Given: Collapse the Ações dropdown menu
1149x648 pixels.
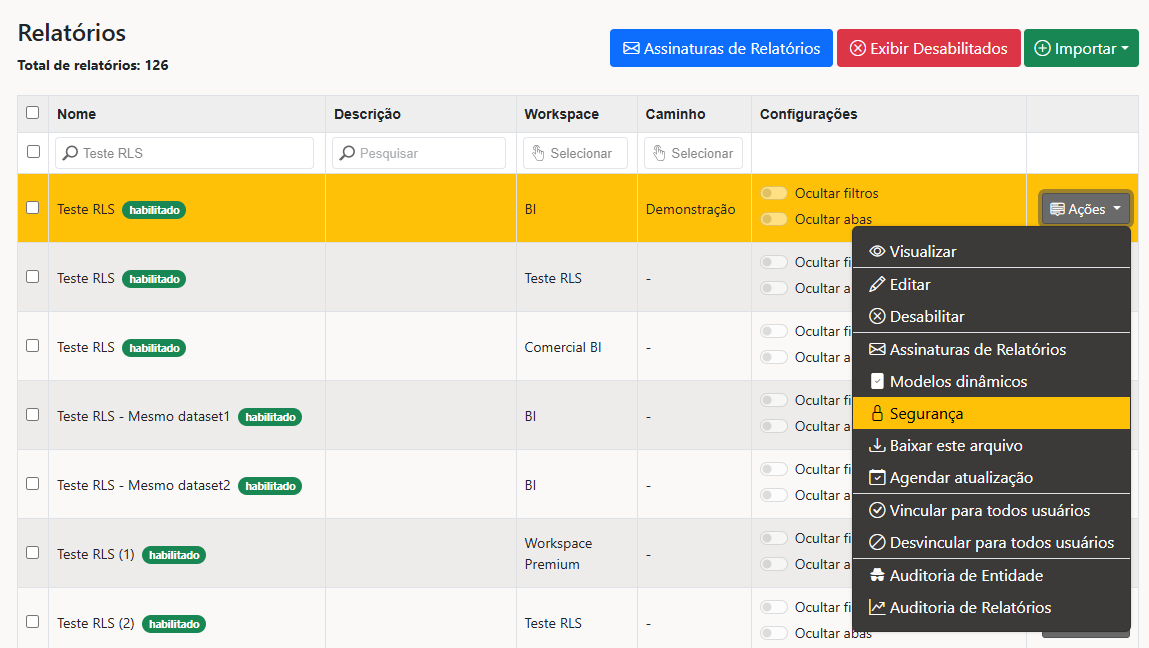Looking at the screenshot, I should pyautogui.click(x=1085, y=209).
